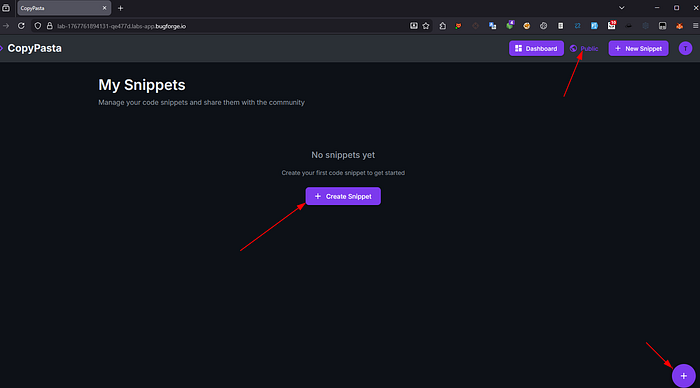Reload the page with the refresh icon
This screenshot has height=388, width=700.
21,26
